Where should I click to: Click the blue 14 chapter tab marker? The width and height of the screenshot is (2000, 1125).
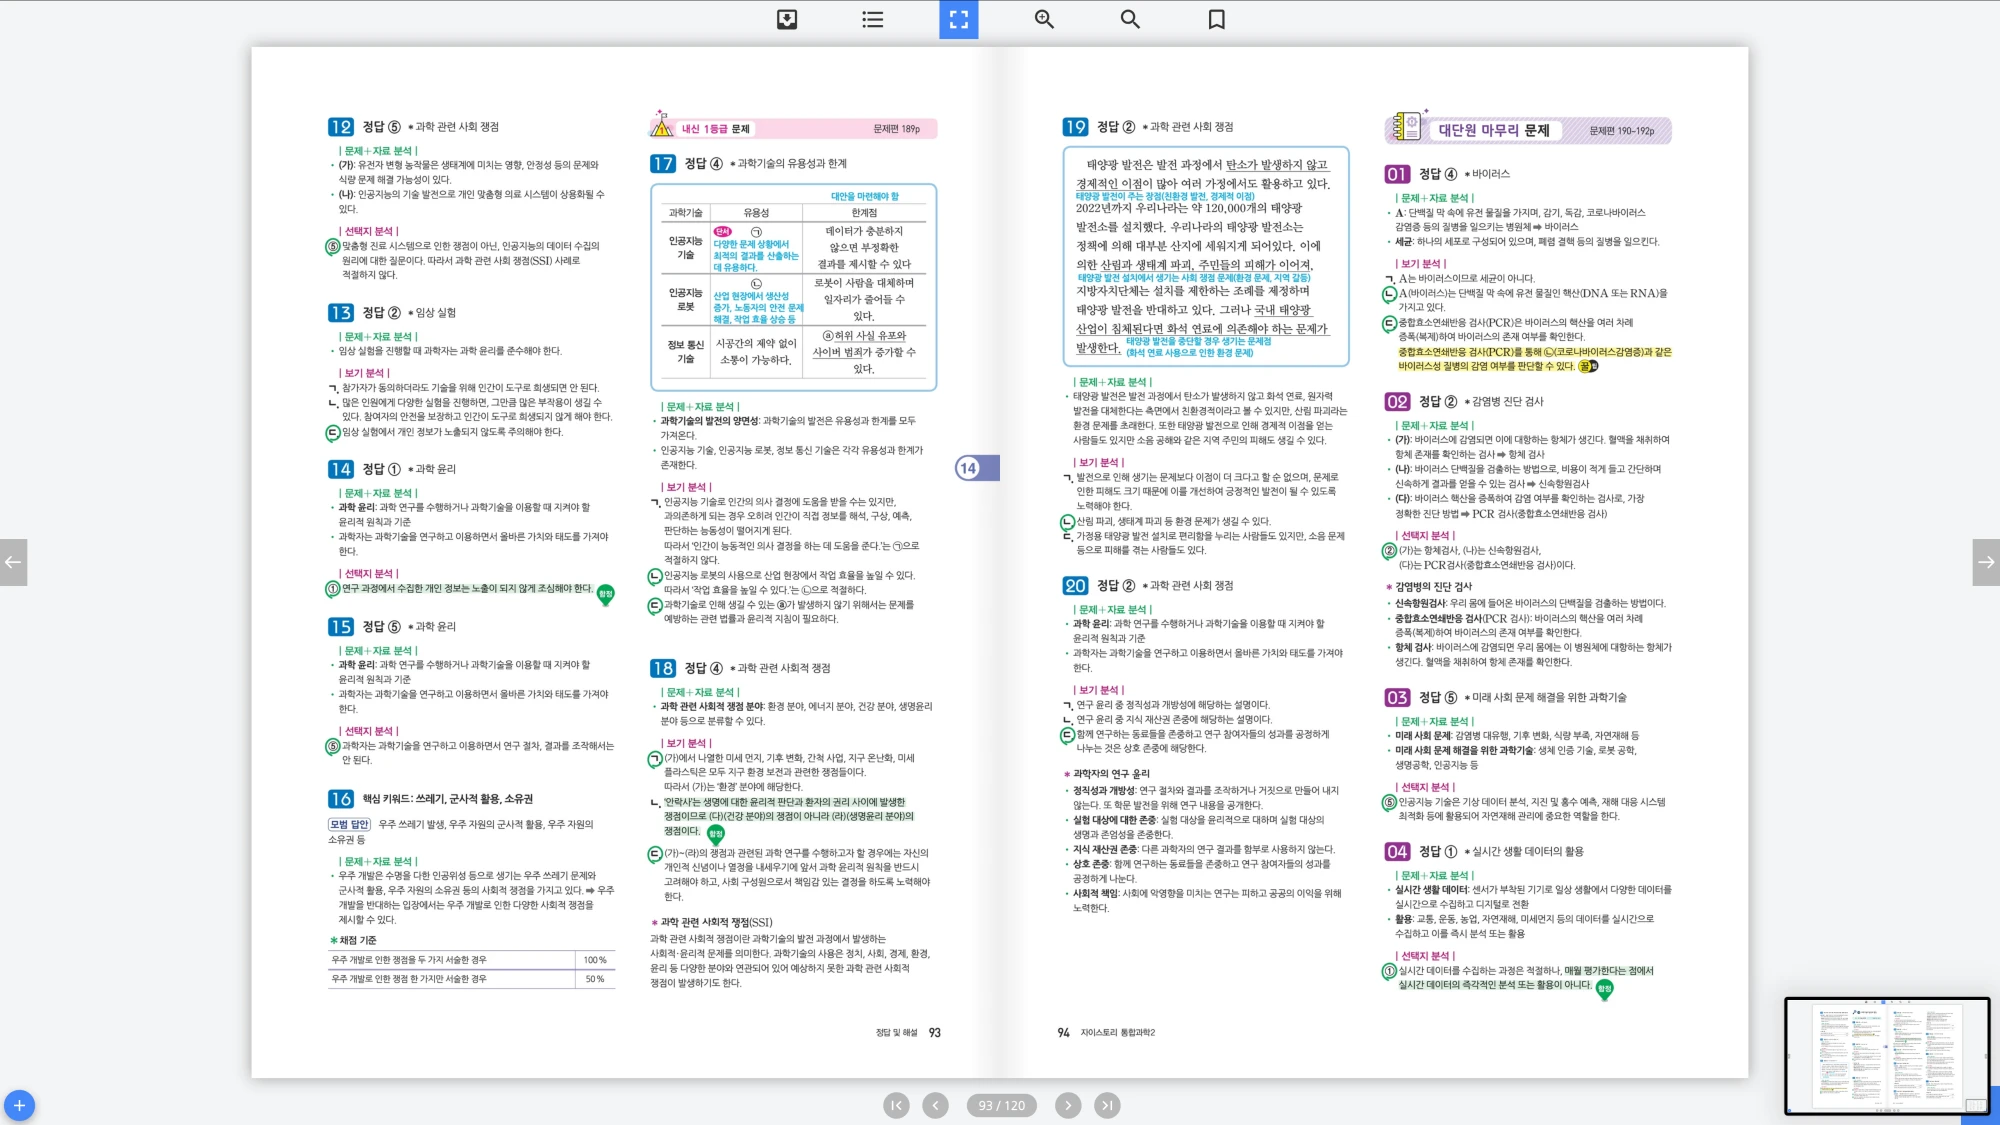click(x=975, y=468)
